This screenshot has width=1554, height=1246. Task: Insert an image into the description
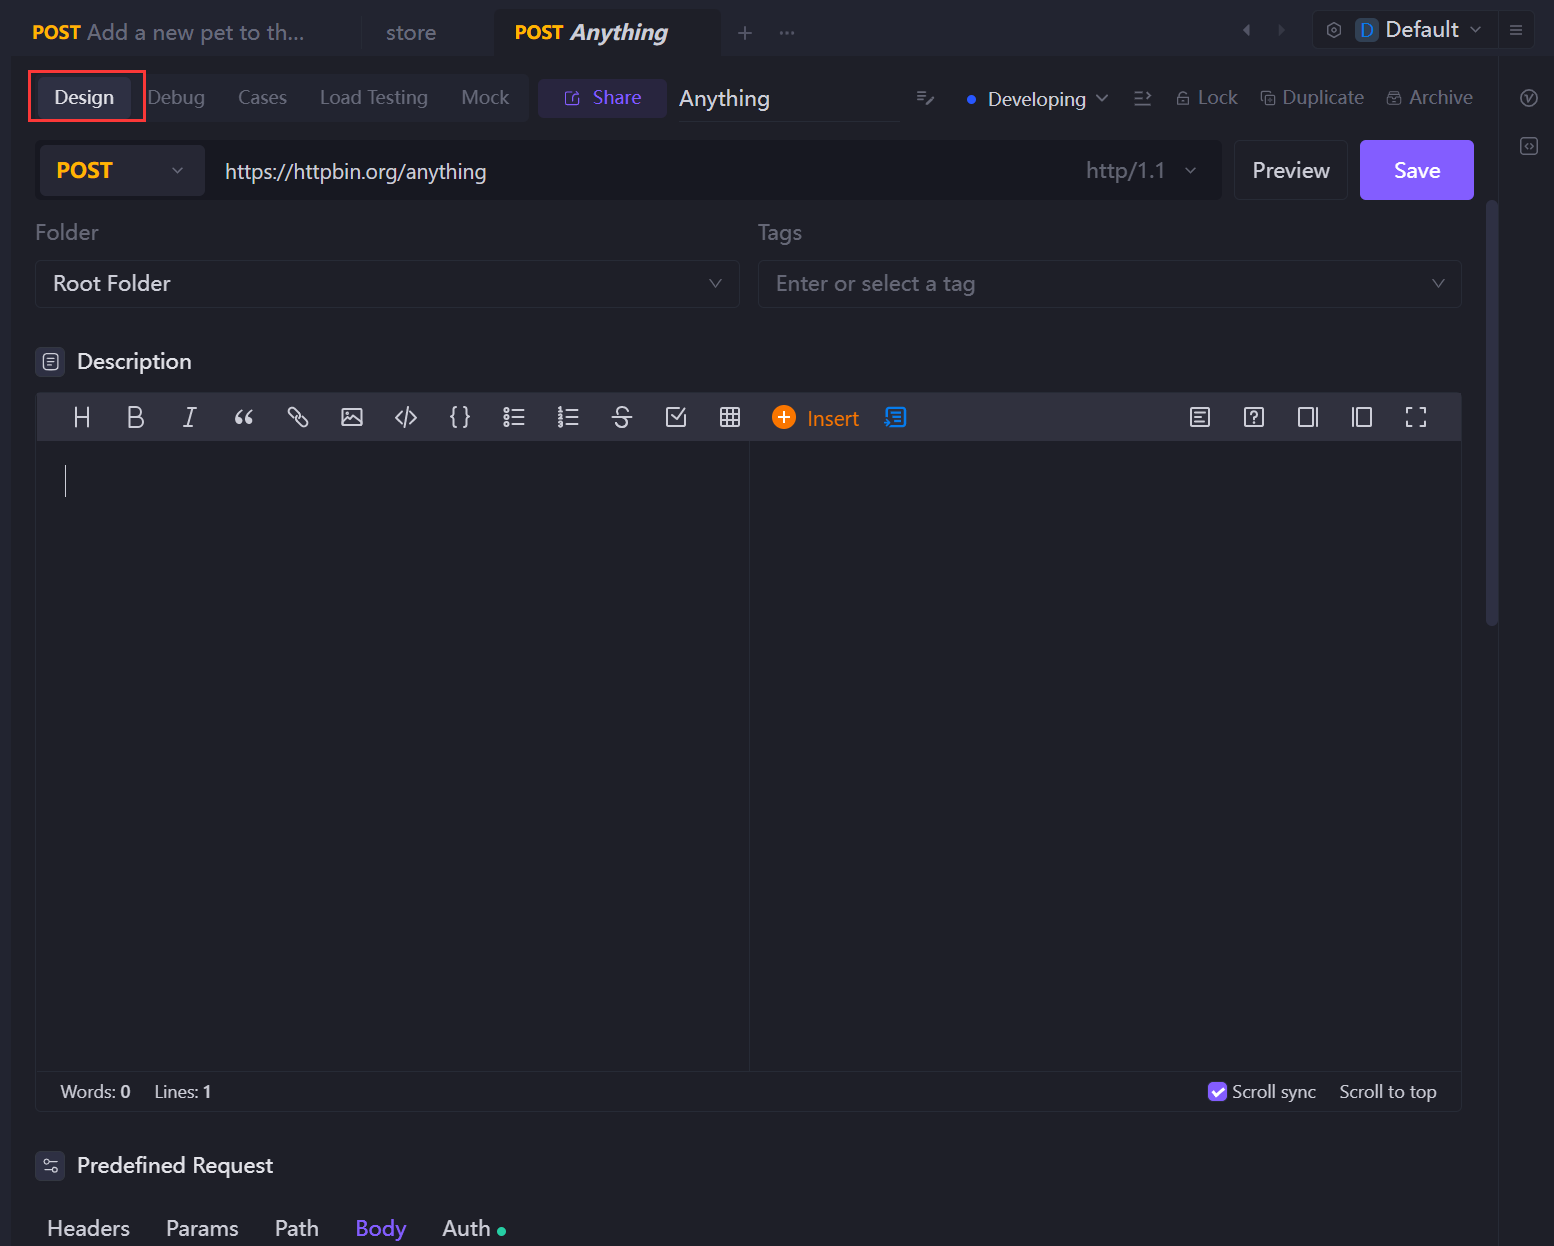coord(352,417)
